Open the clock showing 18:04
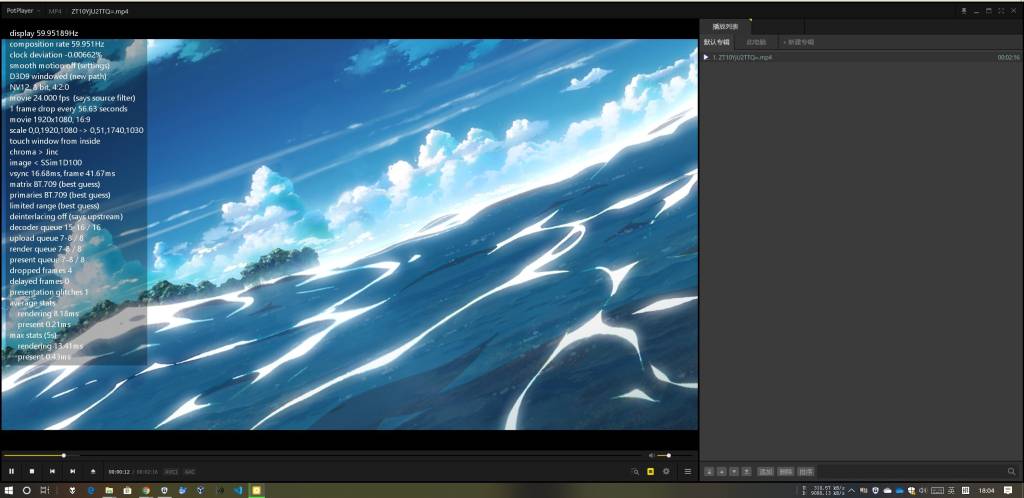Image resolution: width=1024 pixels, height=498 pixels. tap(987, 490)
